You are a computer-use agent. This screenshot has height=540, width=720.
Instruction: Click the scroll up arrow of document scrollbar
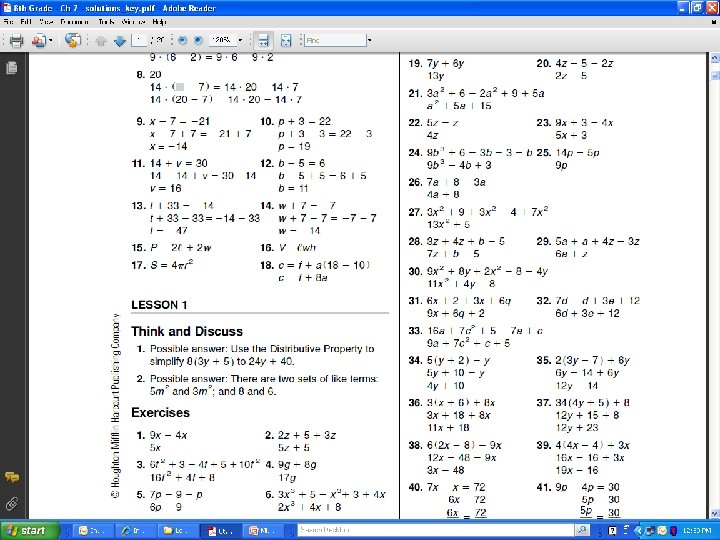tap(714, 58)
